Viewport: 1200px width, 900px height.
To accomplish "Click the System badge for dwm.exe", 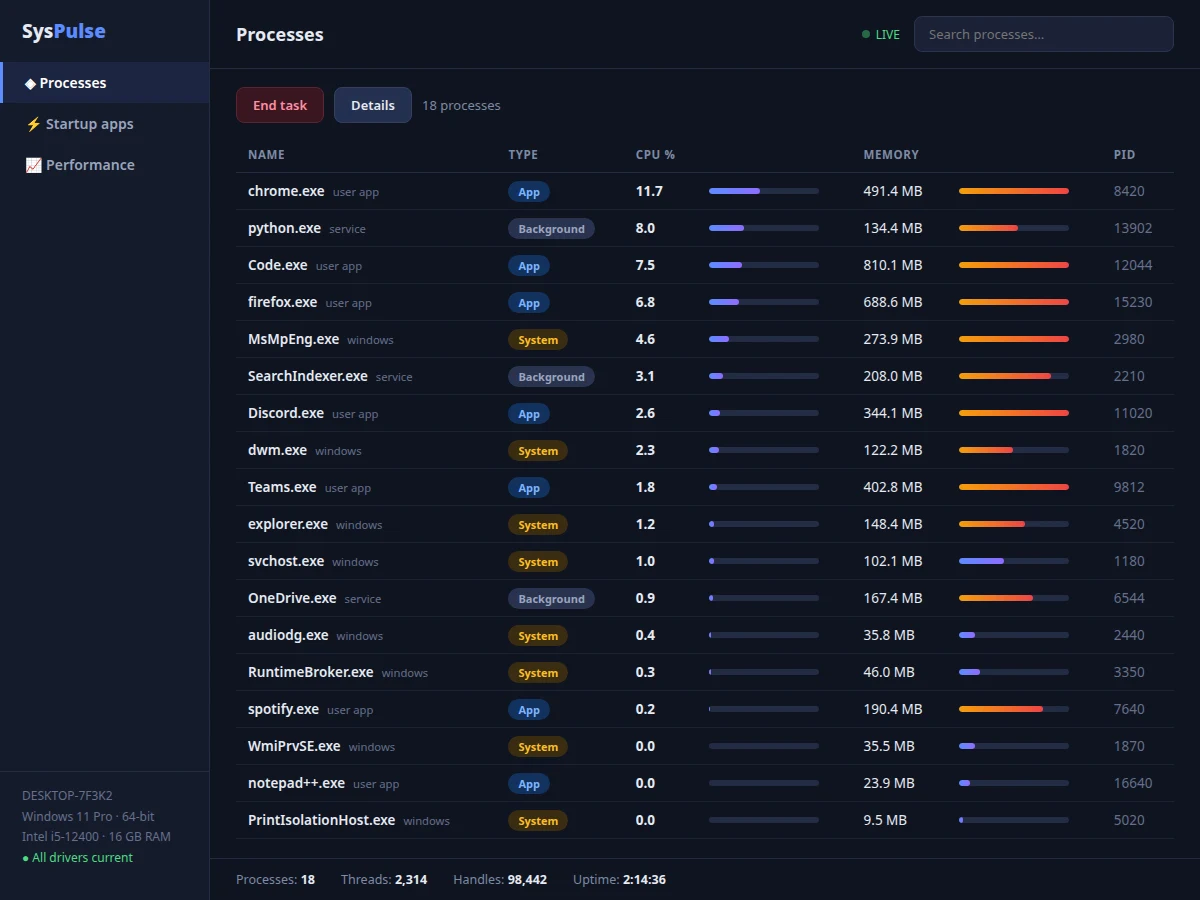I will tap(538, 451).
